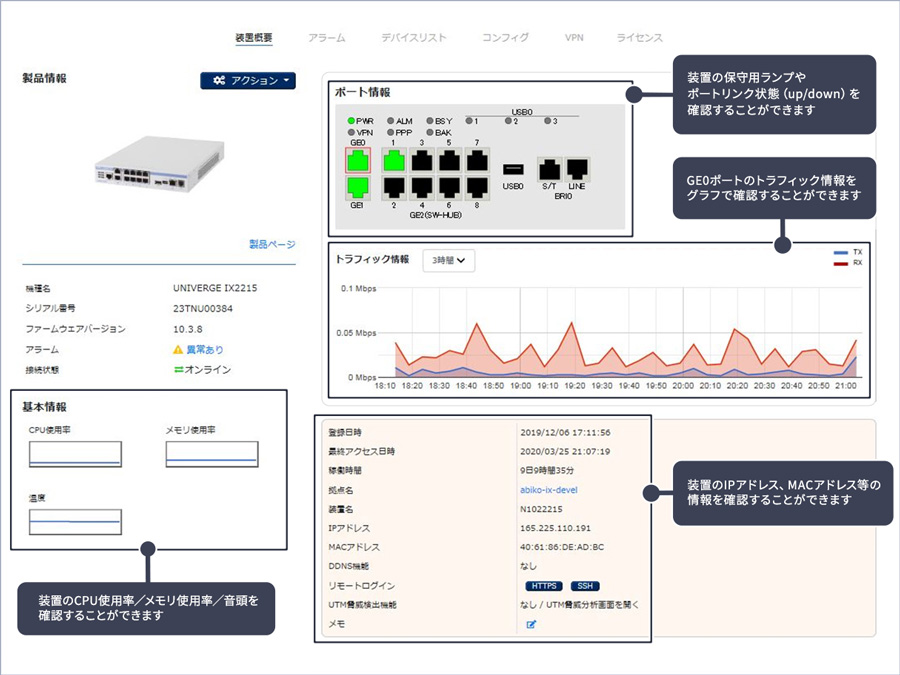Click the SSH remote login button

coord(585,586)
